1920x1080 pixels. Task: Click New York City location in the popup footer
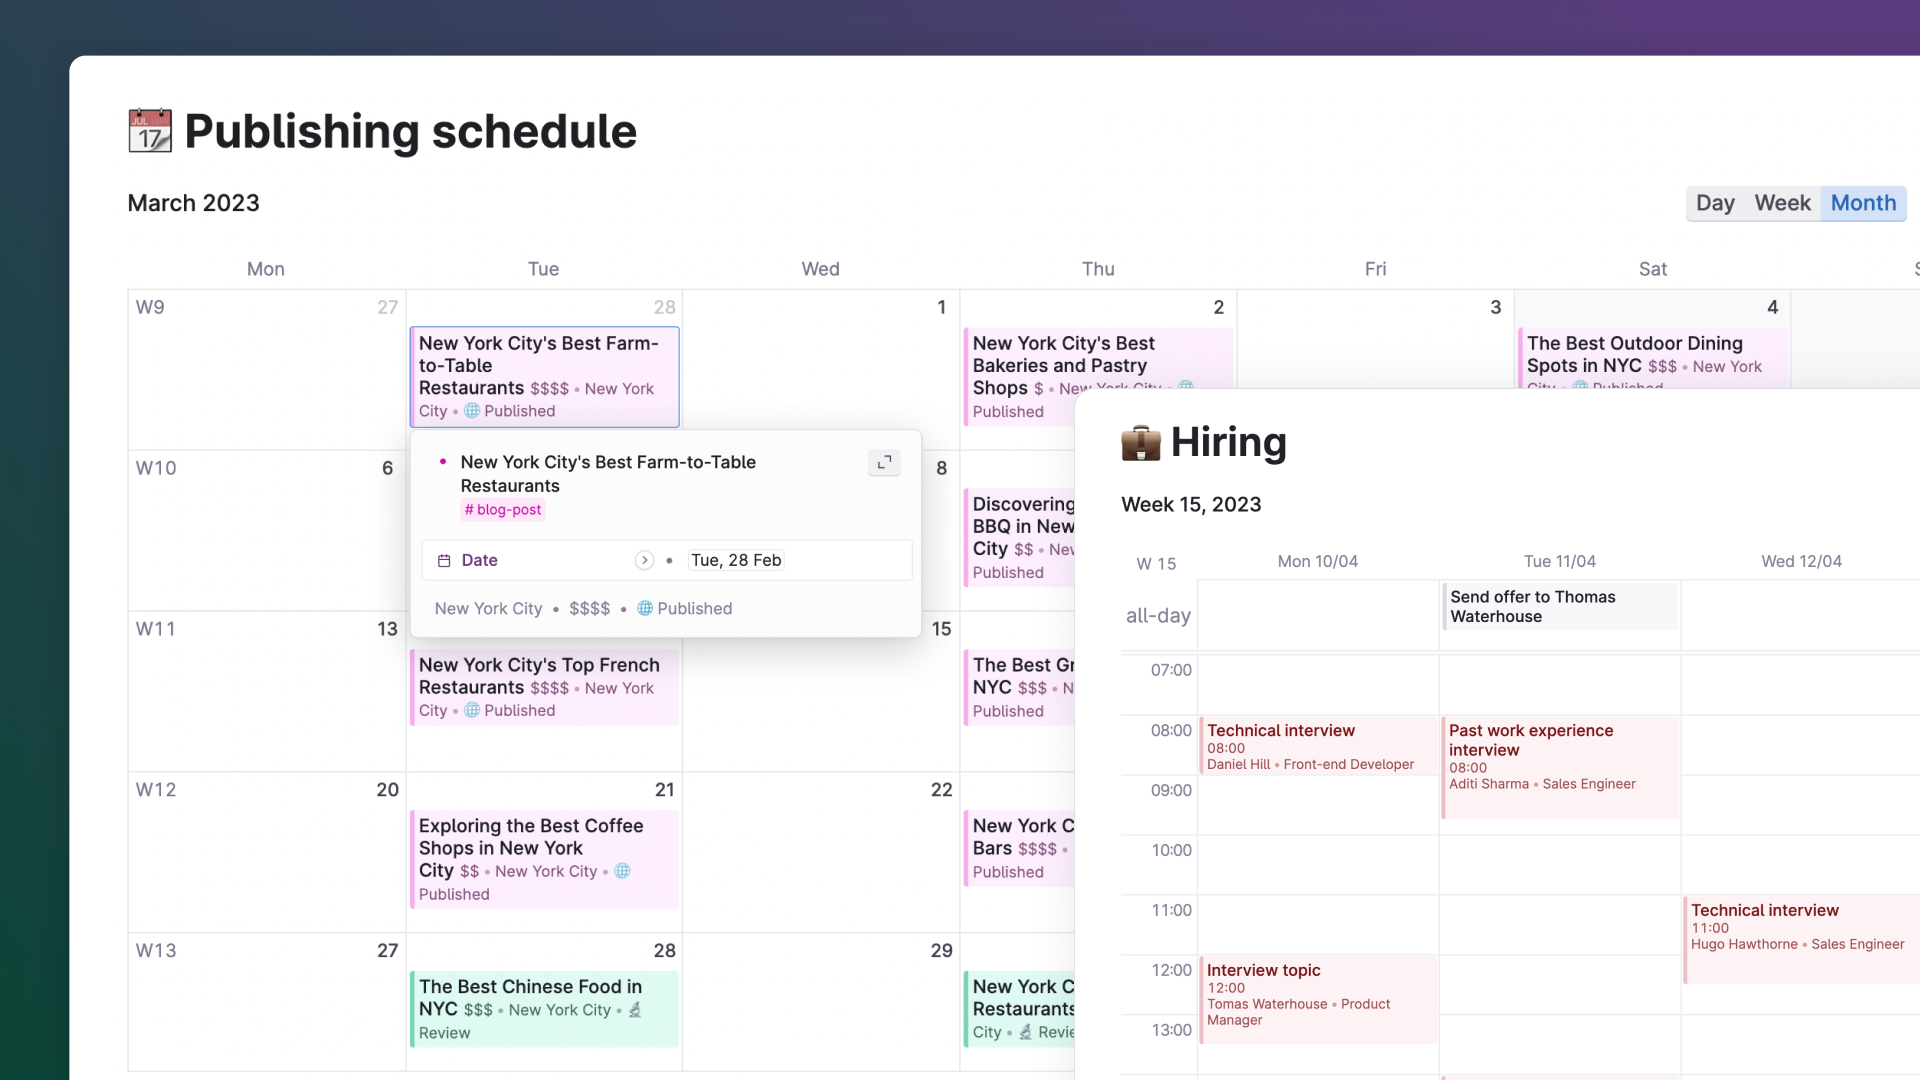(x=488, y=609)
